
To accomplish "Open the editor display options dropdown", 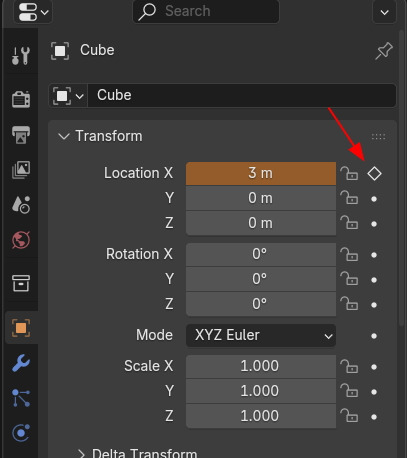I will point(33,12).
